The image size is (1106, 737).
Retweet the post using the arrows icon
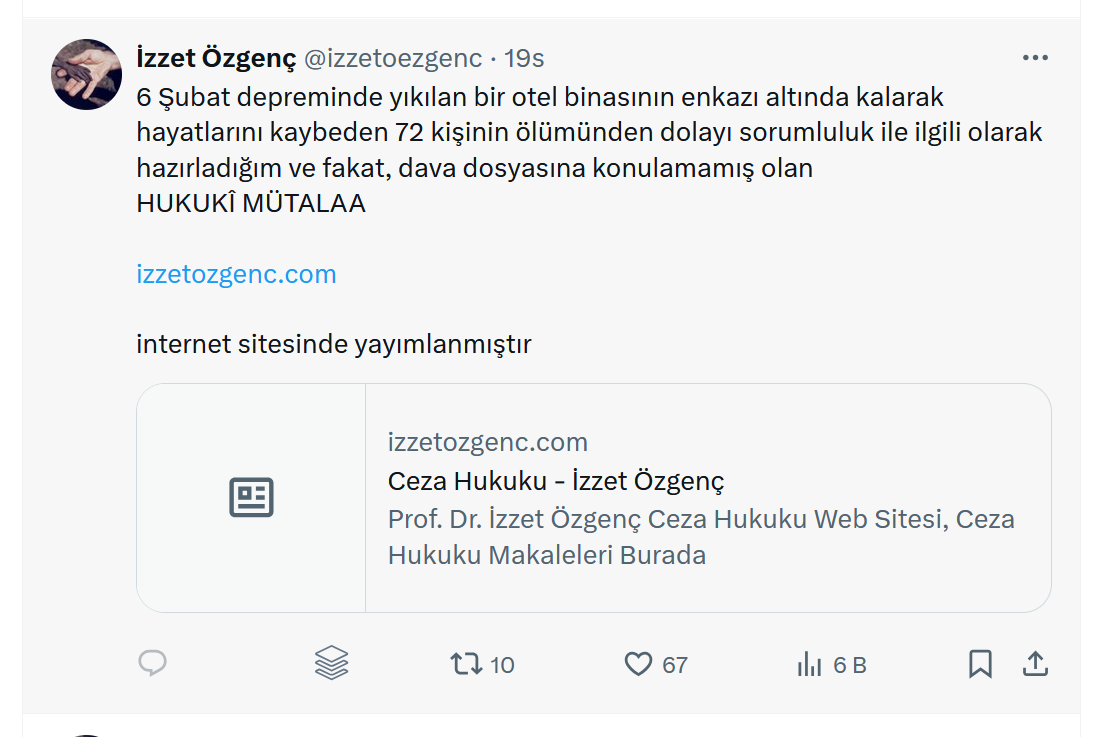point(467,663)
